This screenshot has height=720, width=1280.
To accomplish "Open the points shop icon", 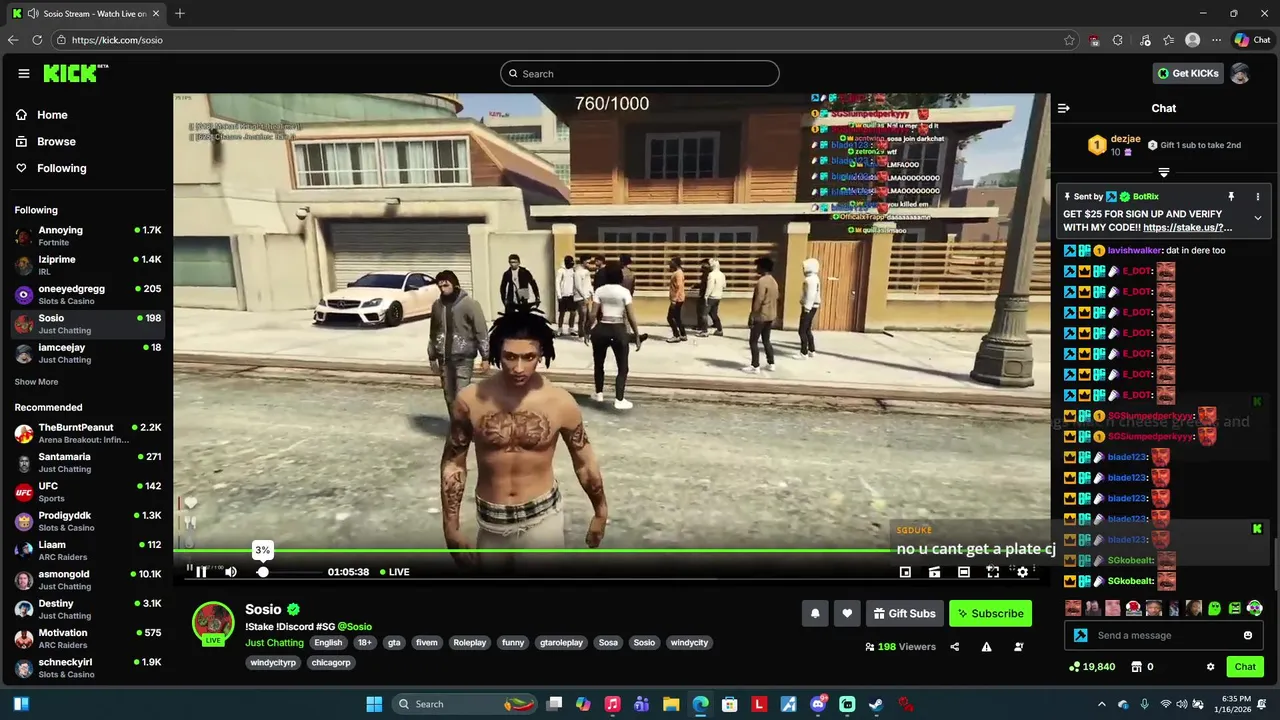I will (x=1136, y=667).
